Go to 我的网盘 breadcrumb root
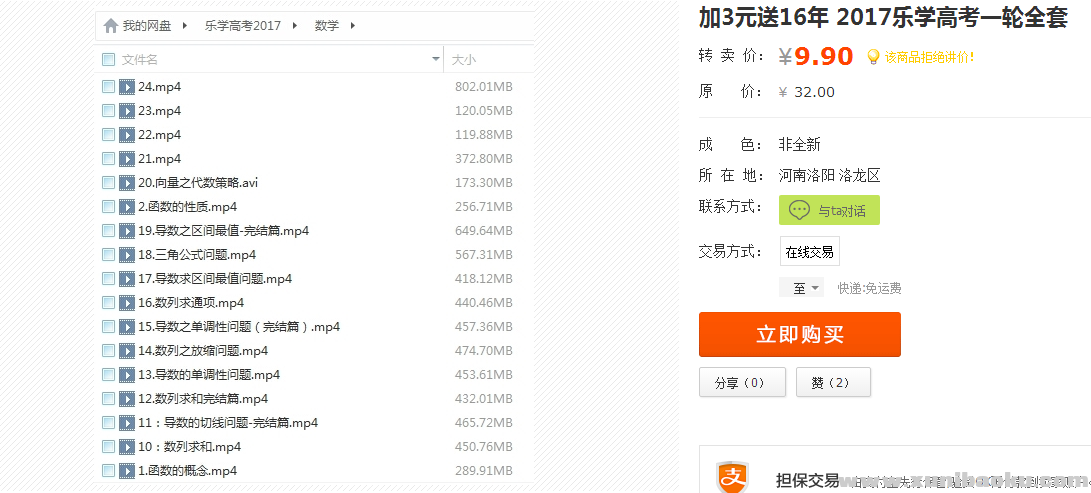The width and height of the screenshot is (1091, 493). pos(146,26)
